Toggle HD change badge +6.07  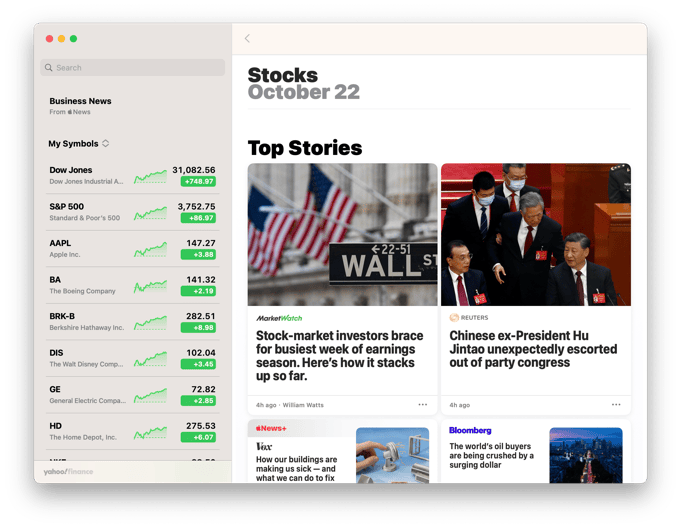pos(198,437)
